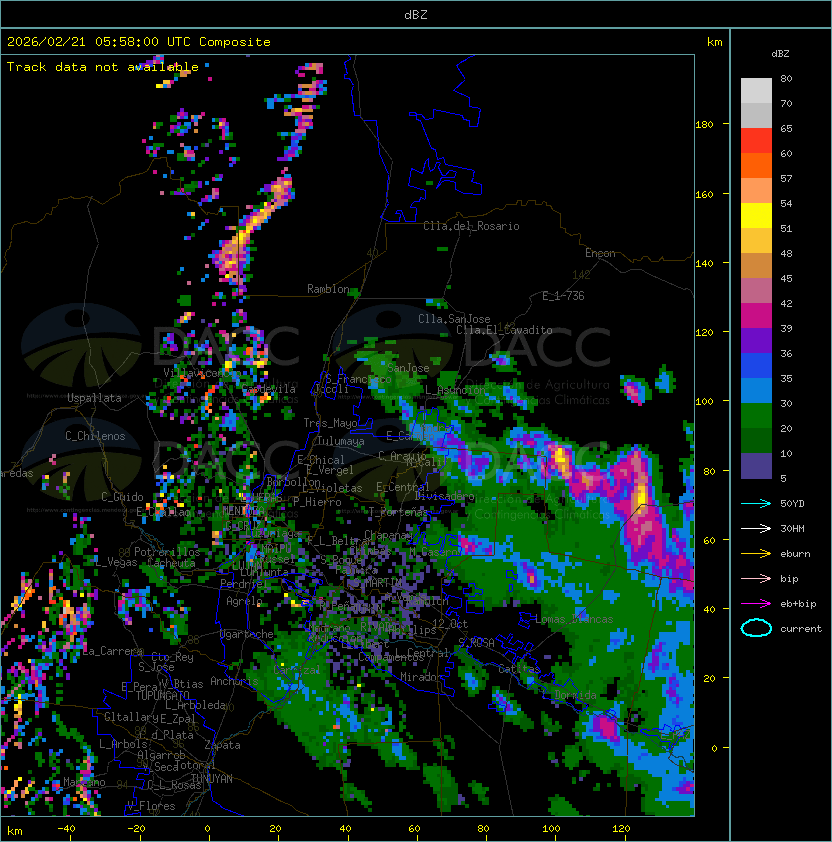Click the '50YD' legend label

click(792, 504)
